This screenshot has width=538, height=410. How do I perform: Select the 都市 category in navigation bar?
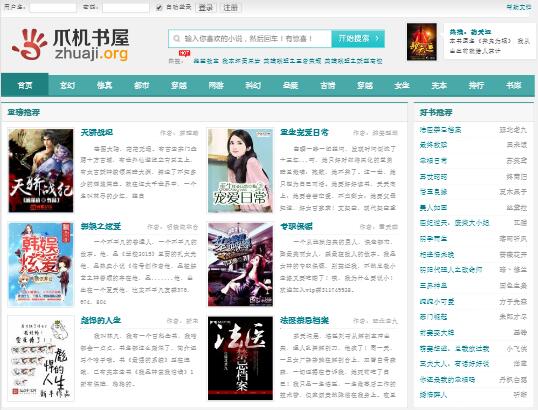[x=141, y=85]
